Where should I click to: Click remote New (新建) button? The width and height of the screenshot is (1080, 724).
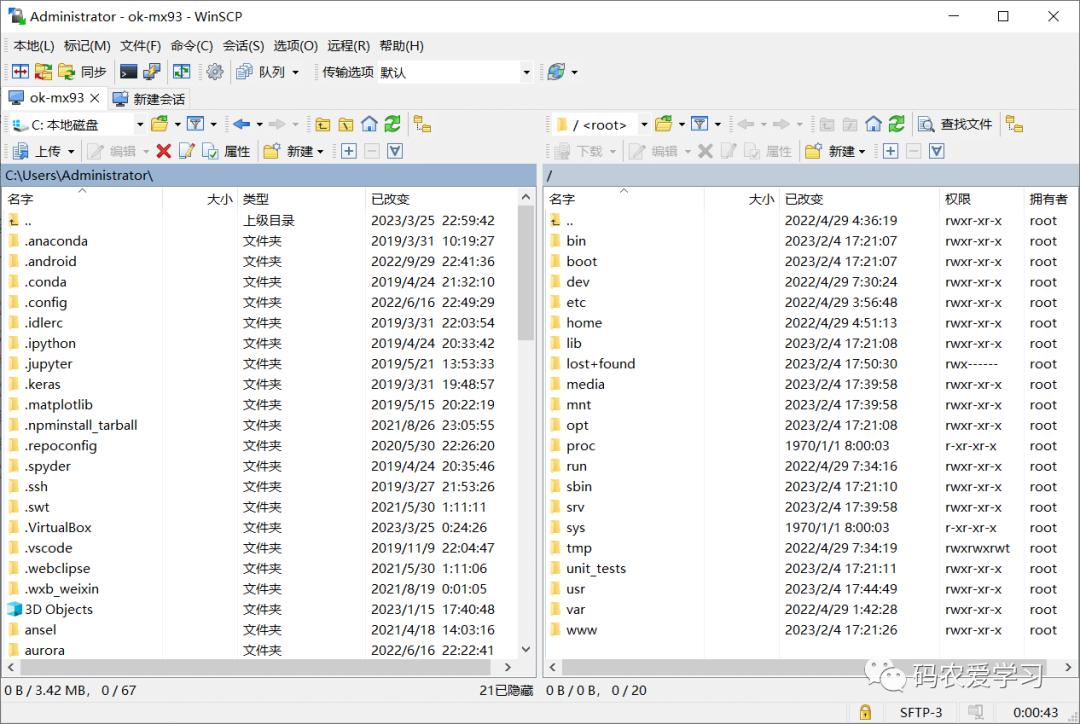pos(831,151)
